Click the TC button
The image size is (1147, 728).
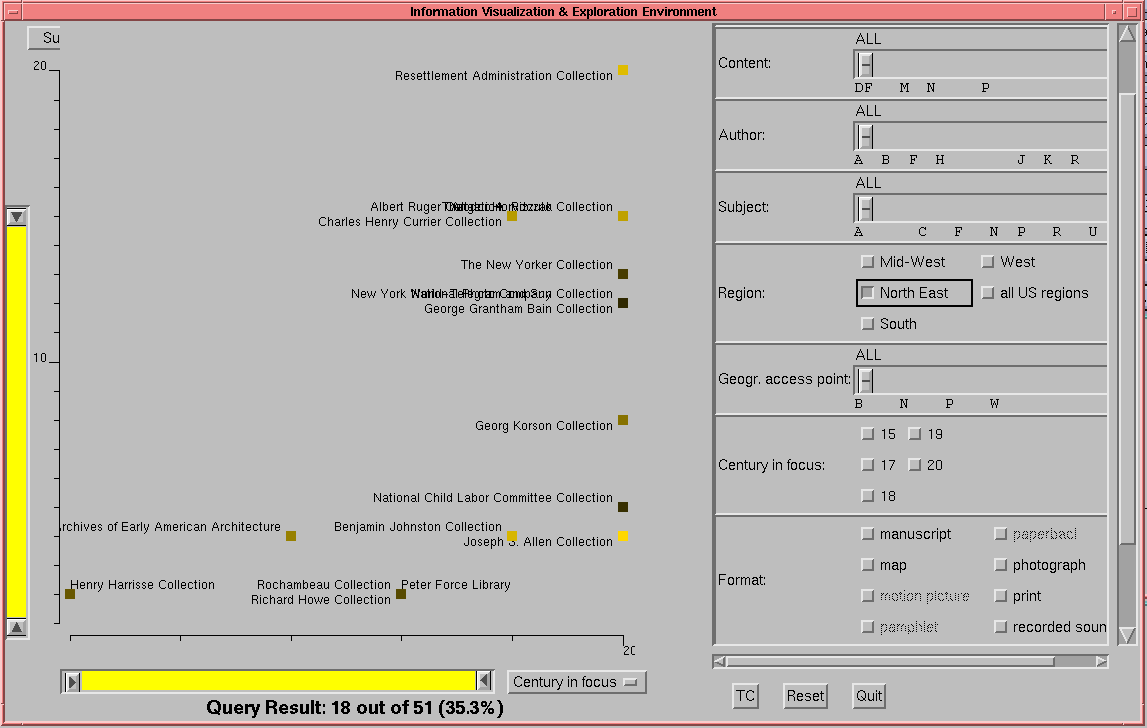pyautogui.click(x=745, y=696)
